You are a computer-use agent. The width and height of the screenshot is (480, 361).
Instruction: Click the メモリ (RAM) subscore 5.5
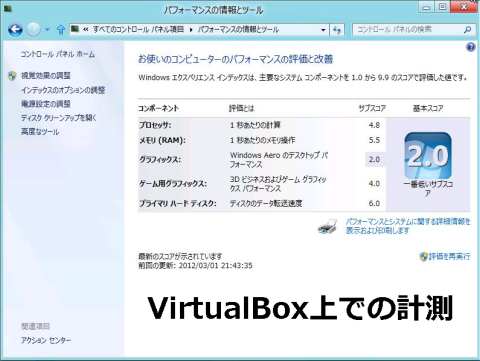(x=374, y=140)
